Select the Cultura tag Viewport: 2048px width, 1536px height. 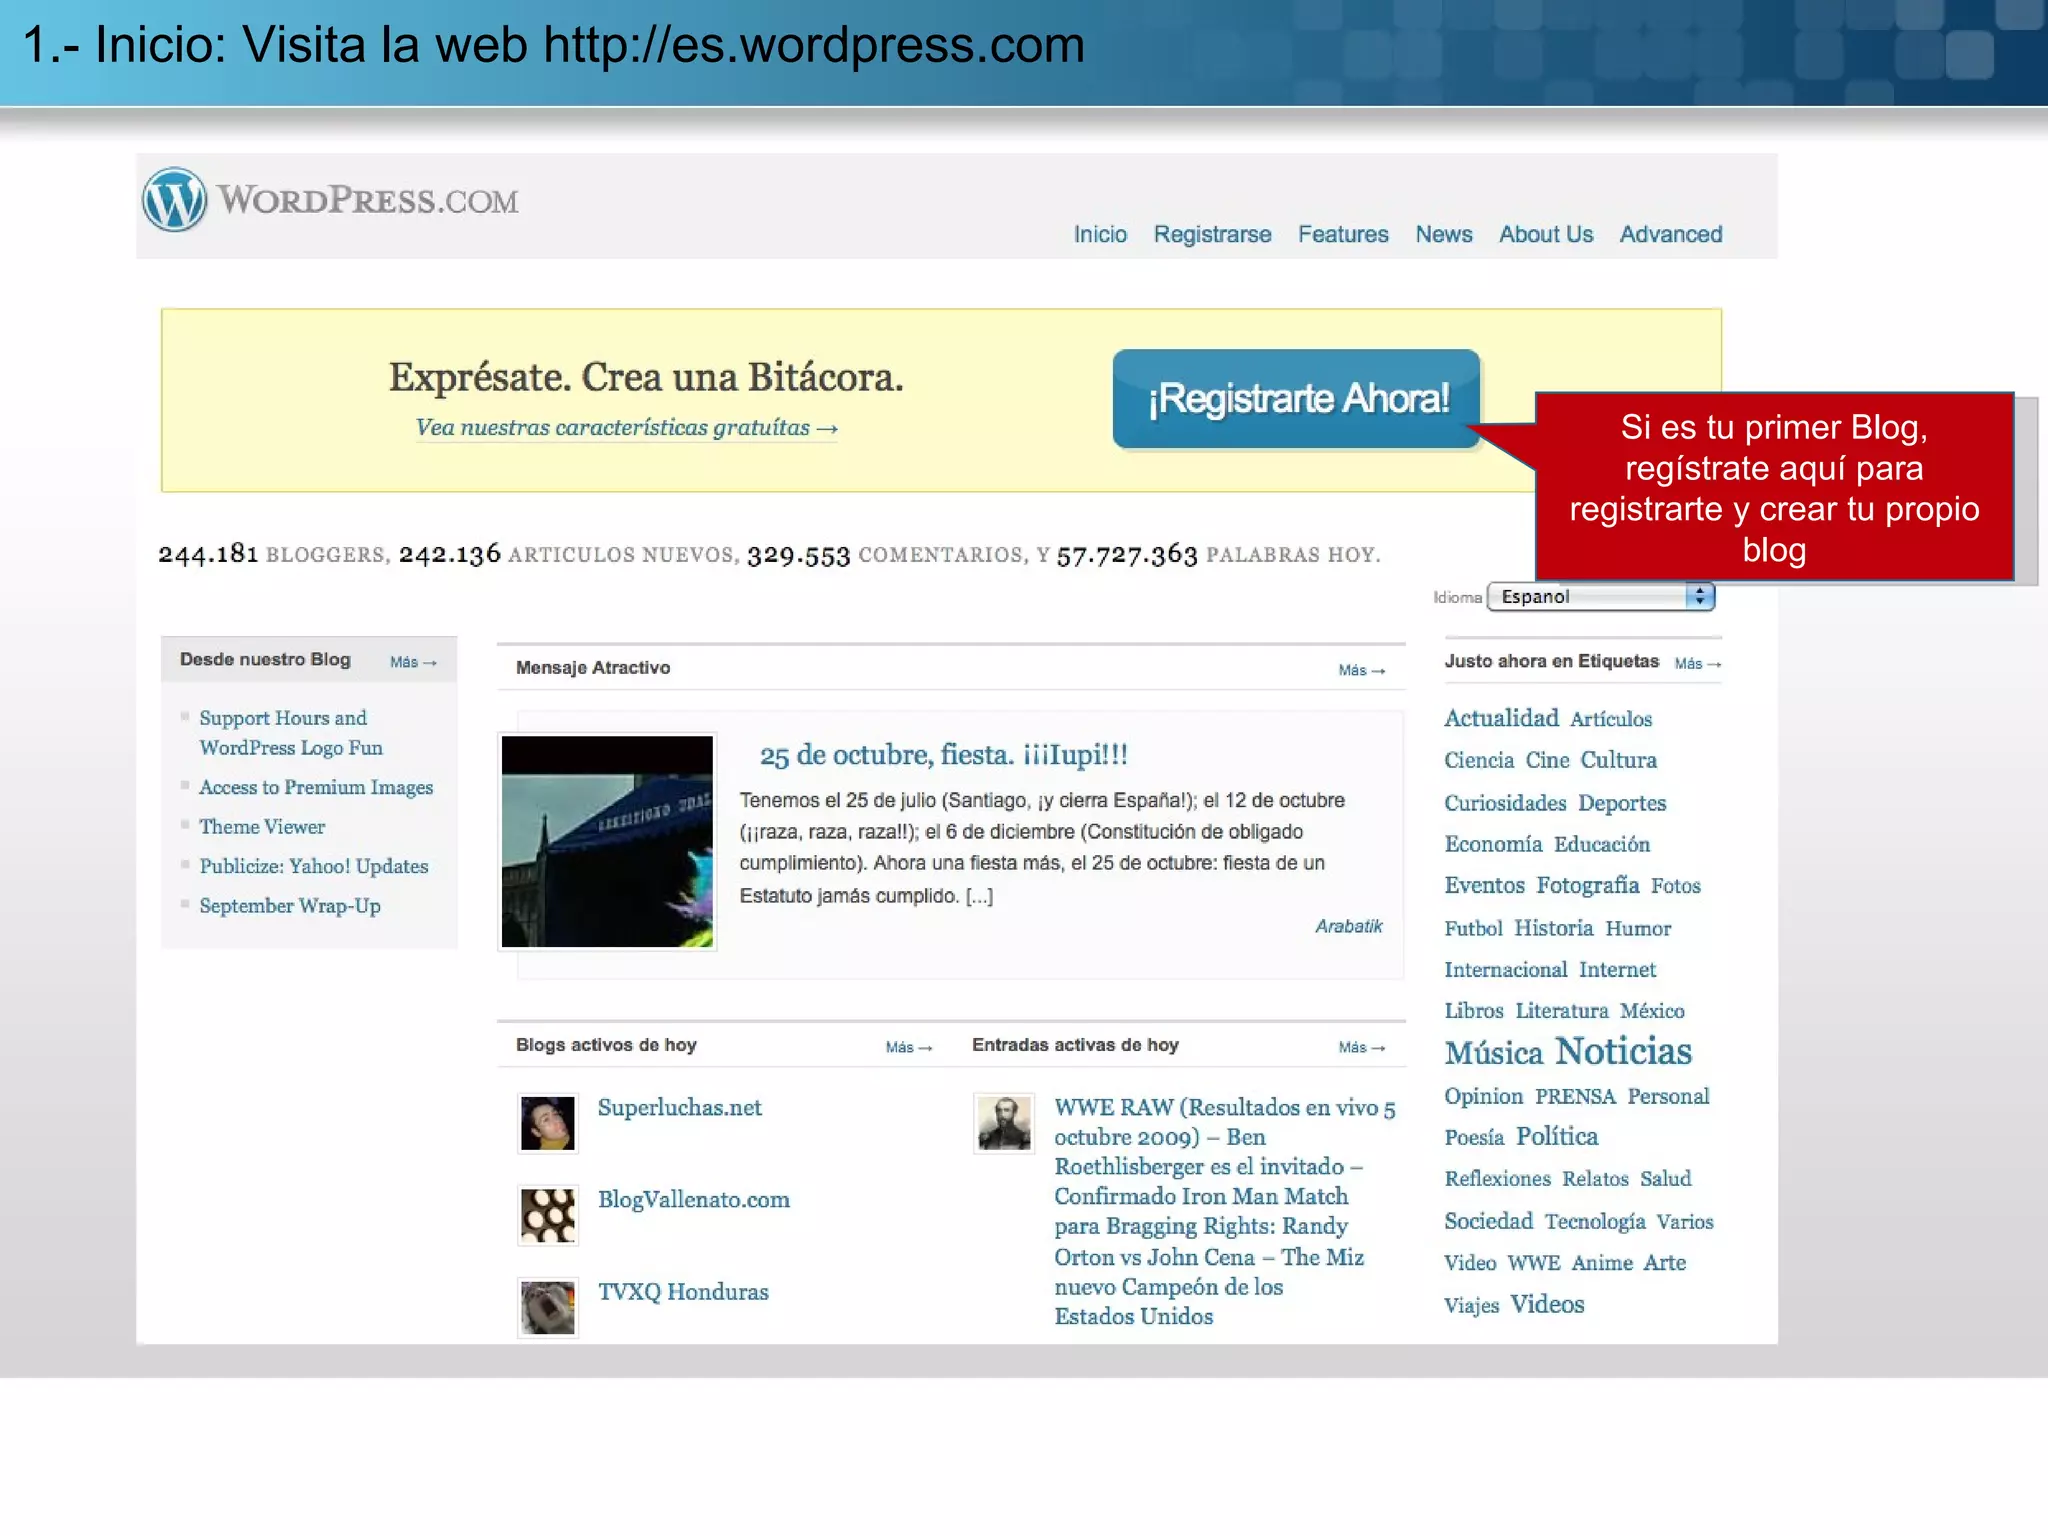click(1618, 760)
